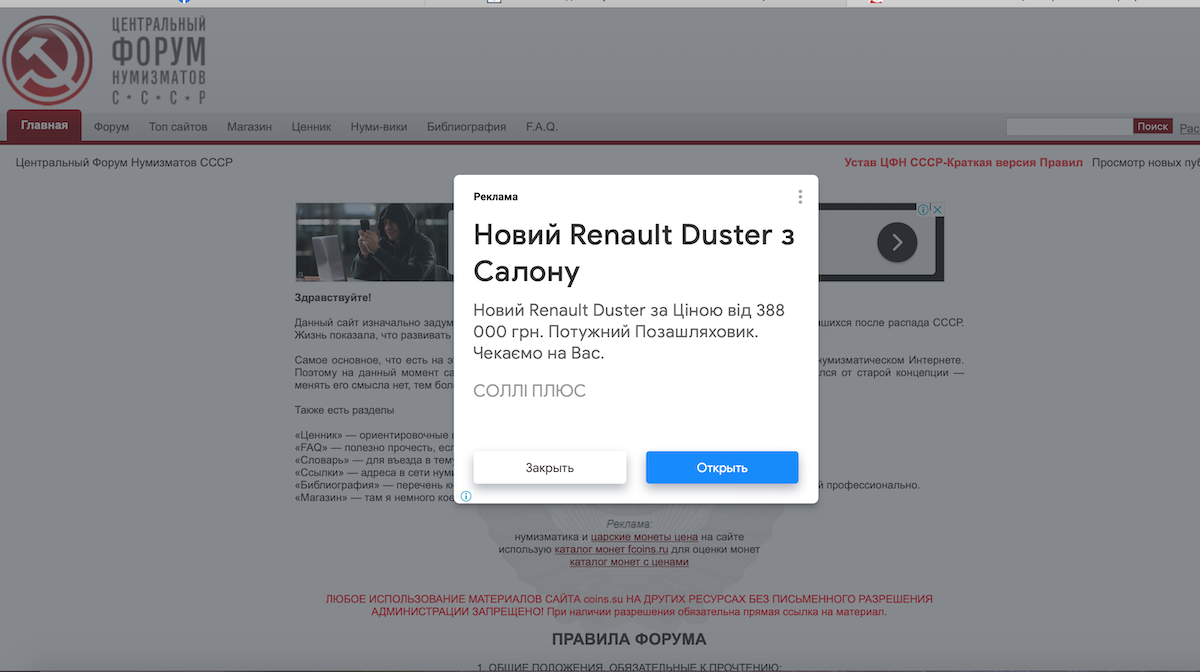1200x672 pixels.
Task: Click the Здравствуйте! greeting text
Action: point(333,298)
